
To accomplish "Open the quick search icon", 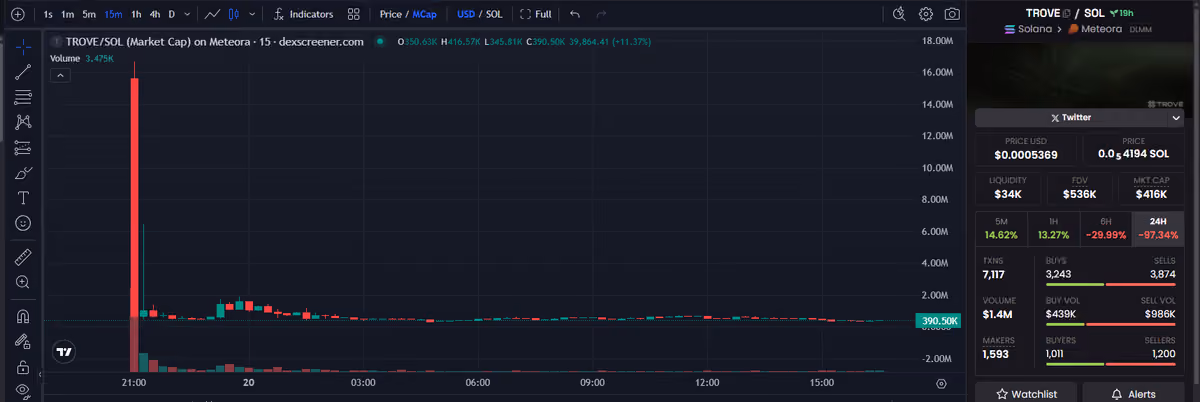I will point(899,14).
